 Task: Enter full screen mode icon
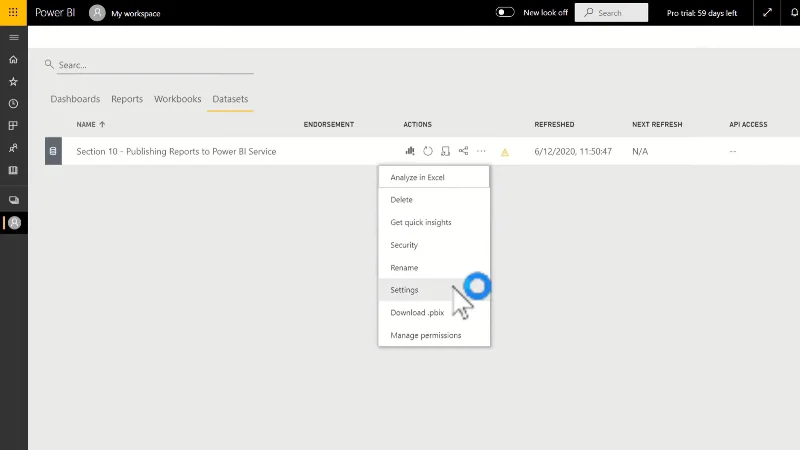pos(767,13)
